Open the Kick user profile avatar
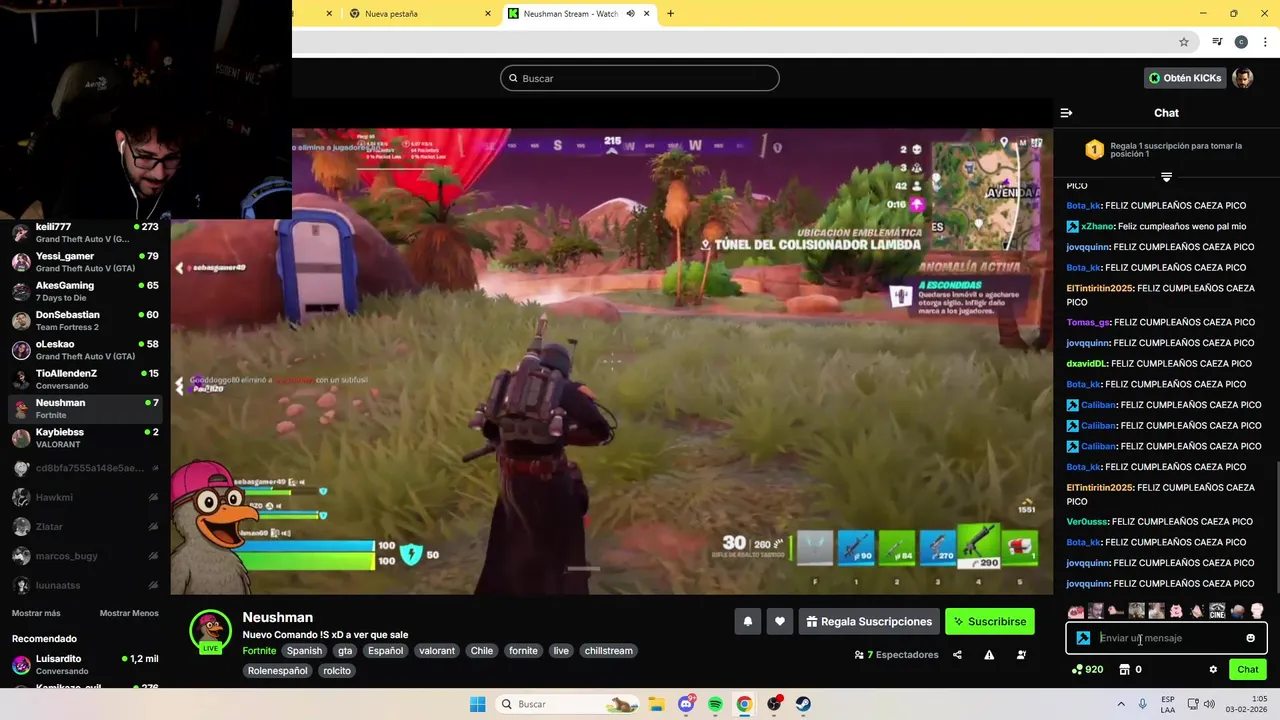This screenshot has width=1280, height=720. click(x=1243, y=78)
